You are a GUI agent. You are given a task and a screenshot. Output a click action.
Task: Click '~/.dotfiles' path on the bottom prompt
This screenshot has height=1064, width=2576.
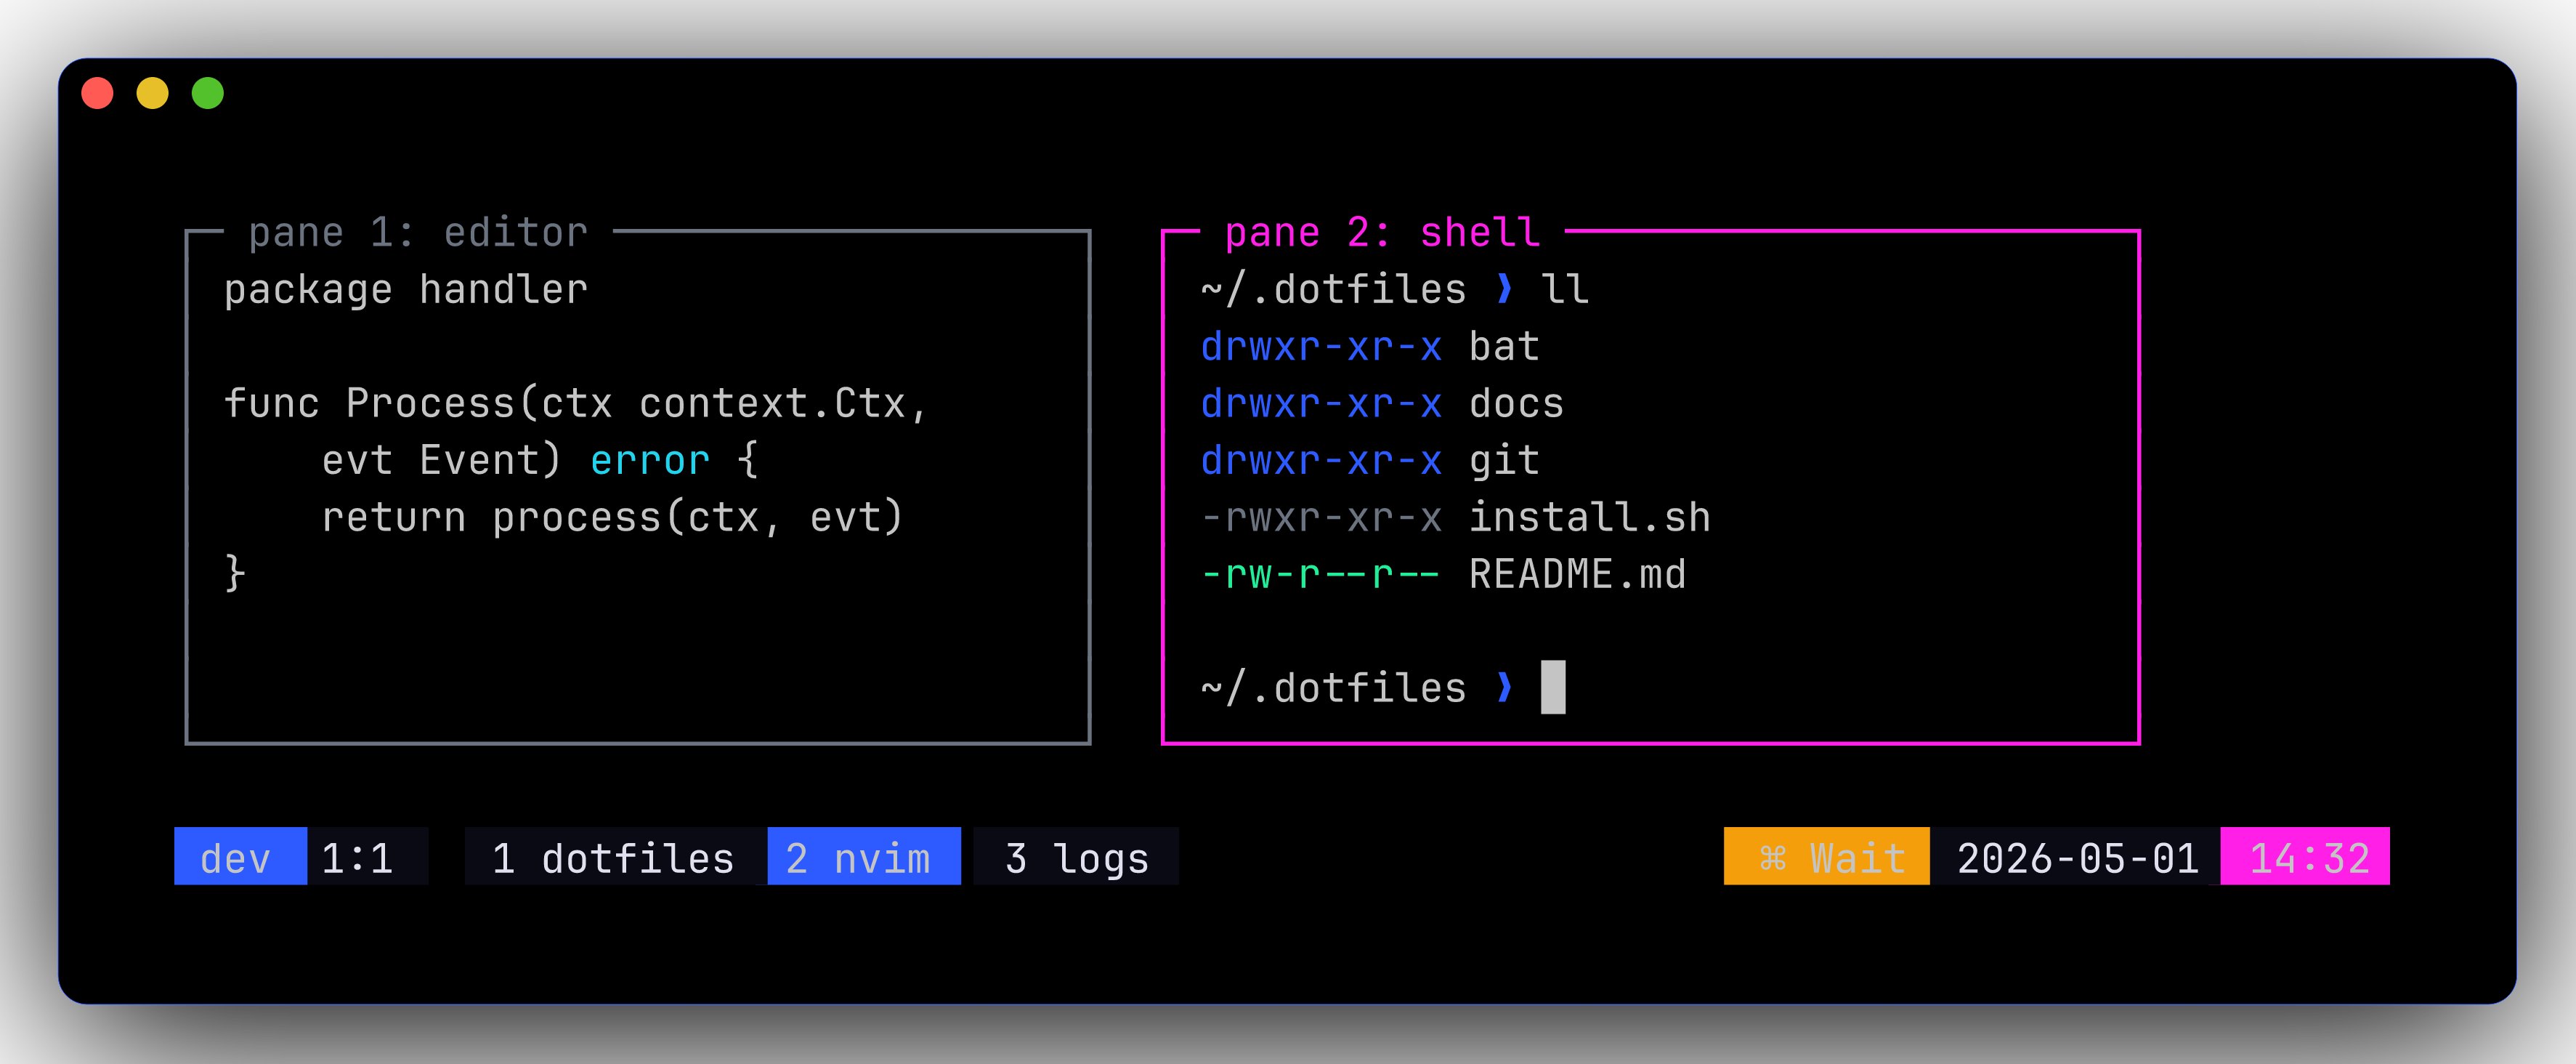coord(1333,688)
